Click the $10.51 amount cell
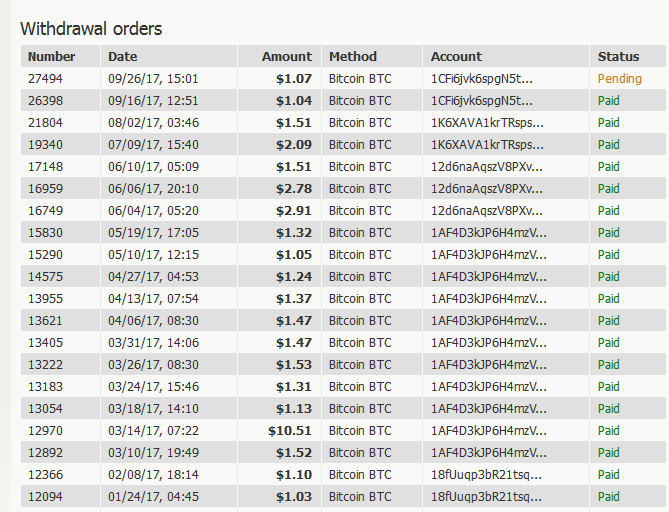The image size is (669, 512). (x=290, y=431)
